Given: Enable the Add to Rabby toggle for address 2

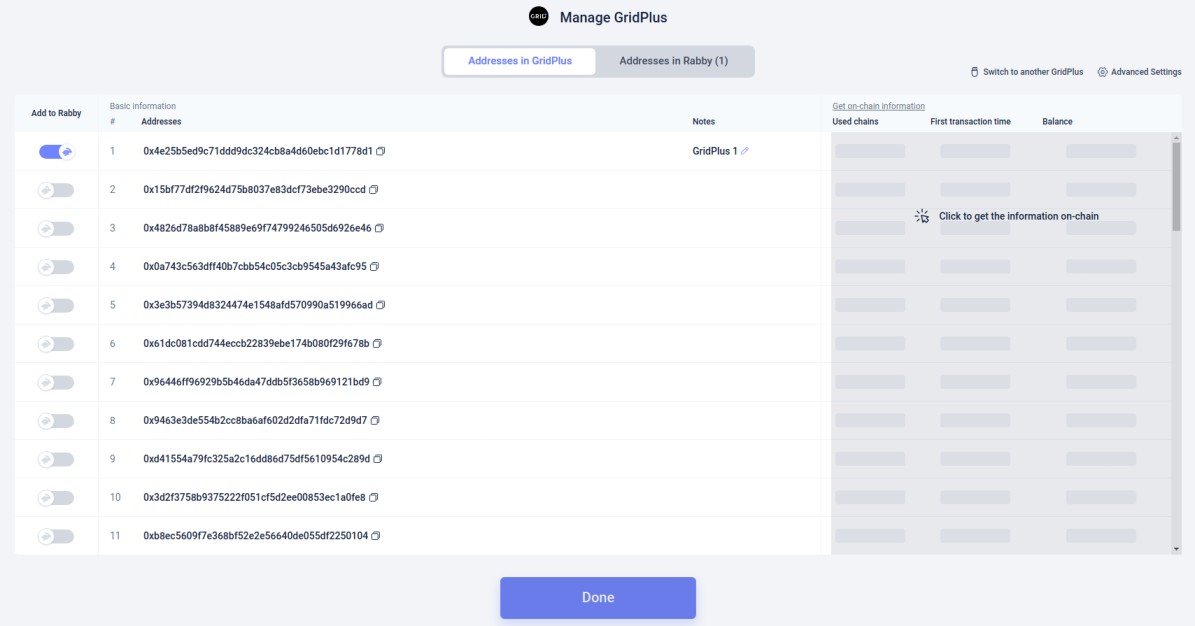Looking at the screenshot, I should click(x=57, y=188).
